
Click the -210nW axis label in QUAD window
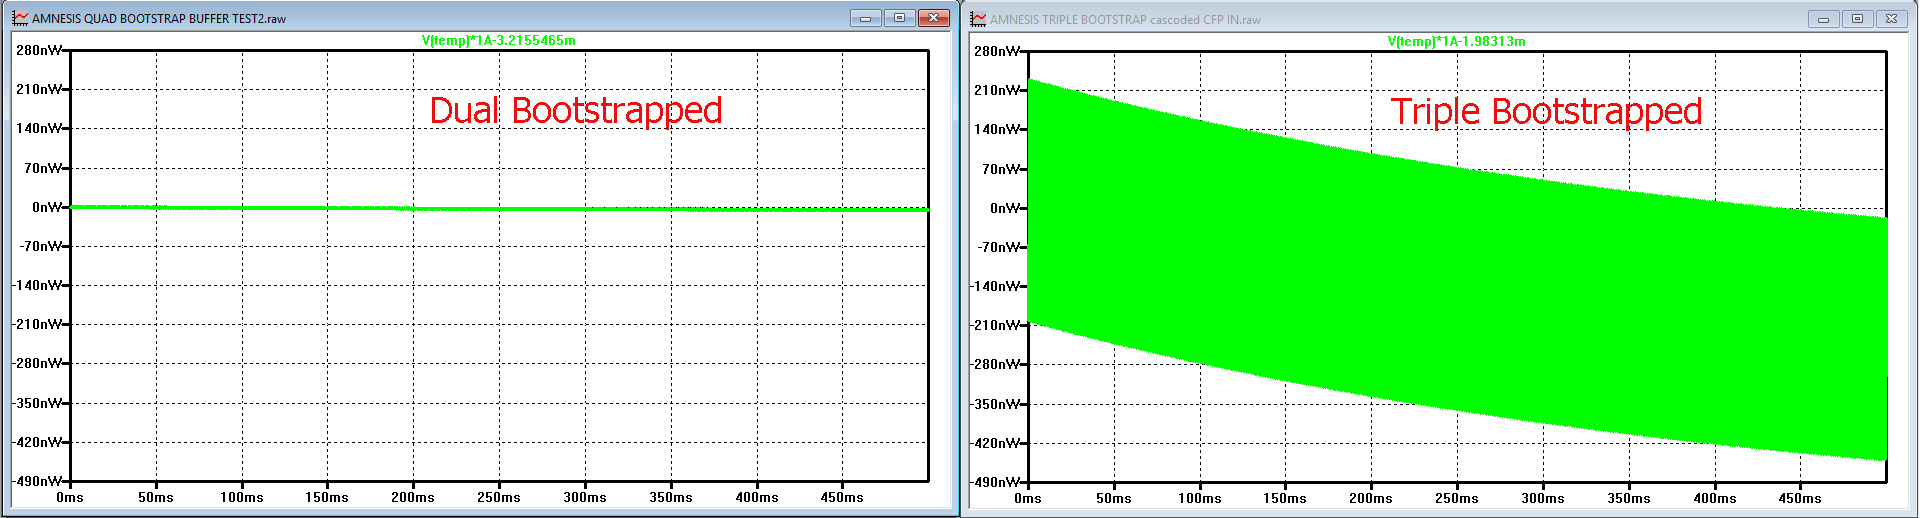click(x=38, y=324)
